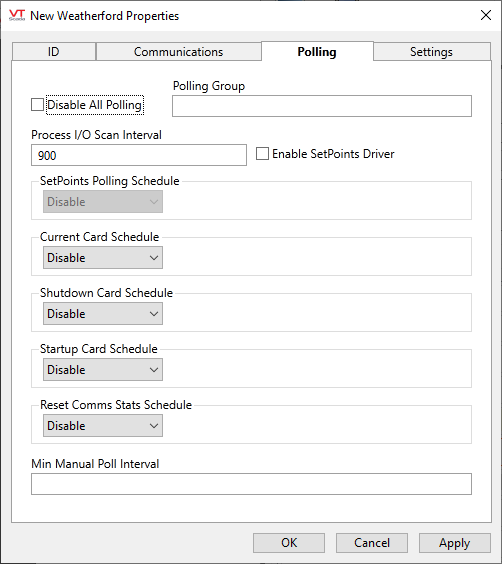Go to the Settings tab
The width and height of the screenshot is (502, 564).
[432, 52]
